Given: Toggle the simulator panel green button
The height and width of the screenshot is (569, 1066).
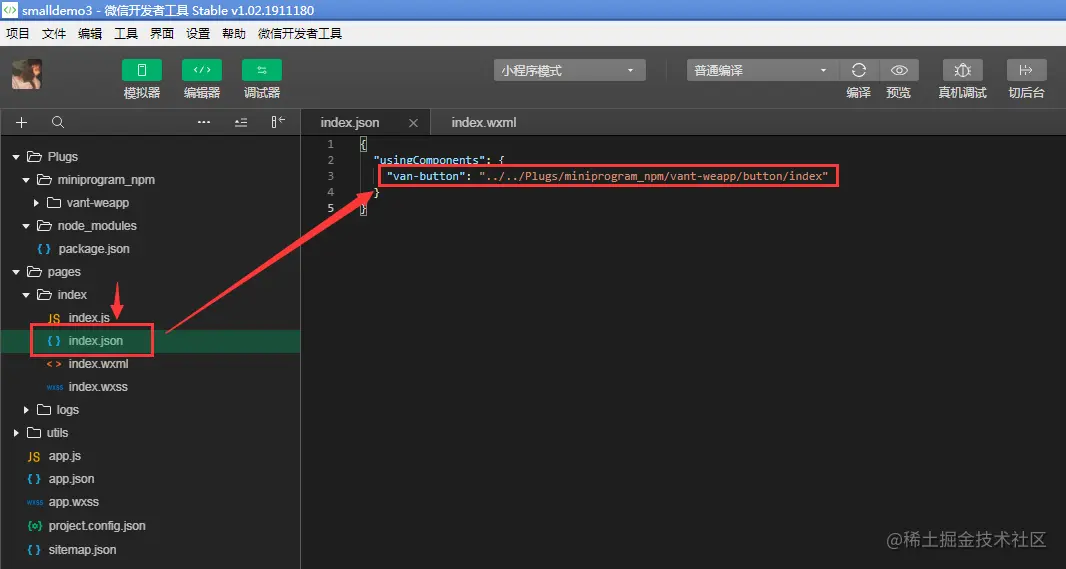Looking at the screenshot, I should point(141,70).
